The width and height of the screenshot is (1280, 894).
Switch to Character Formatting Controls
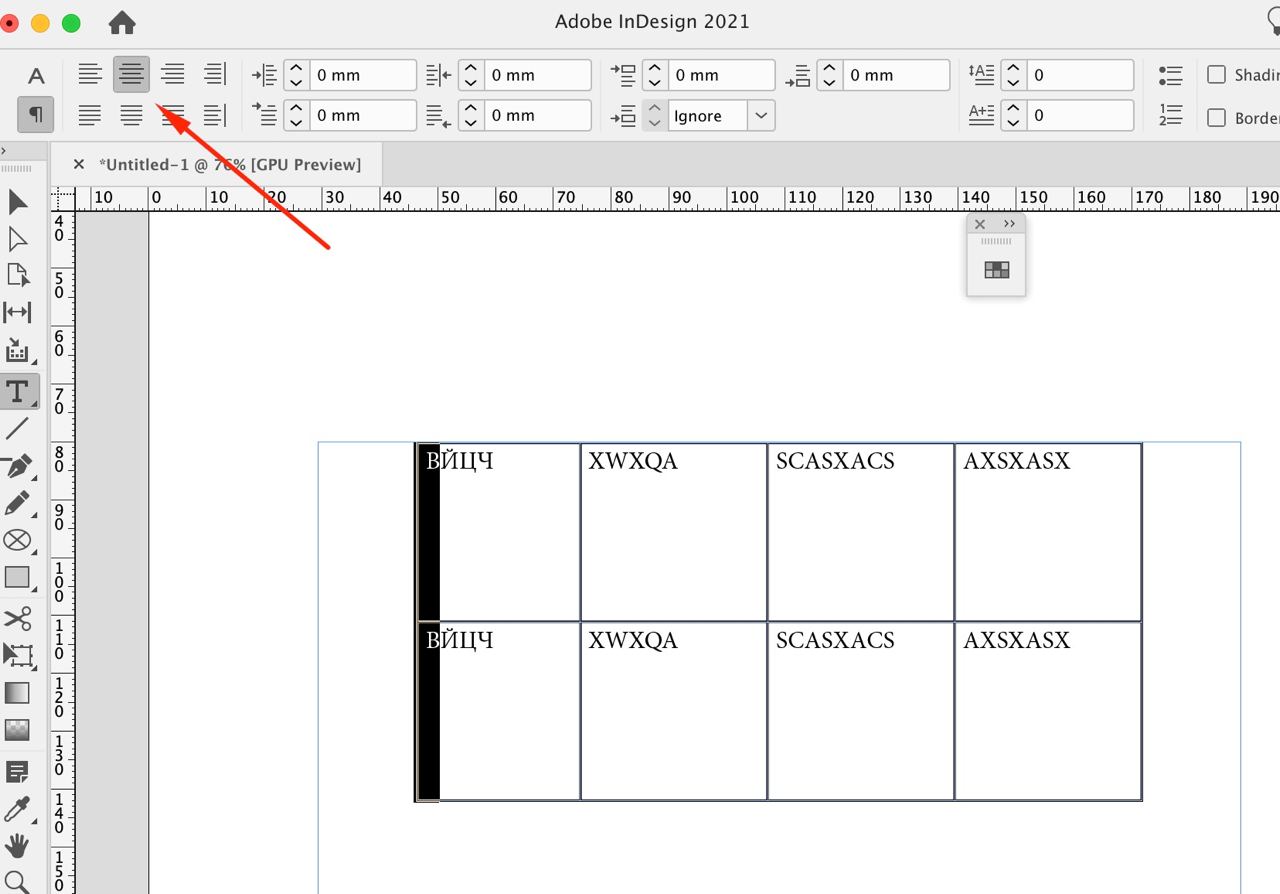point(36,76)
